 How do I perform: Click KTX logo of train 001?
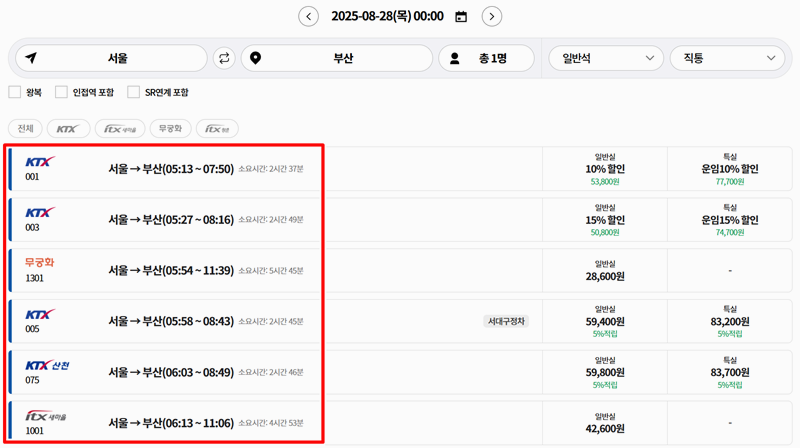point(40,162)
